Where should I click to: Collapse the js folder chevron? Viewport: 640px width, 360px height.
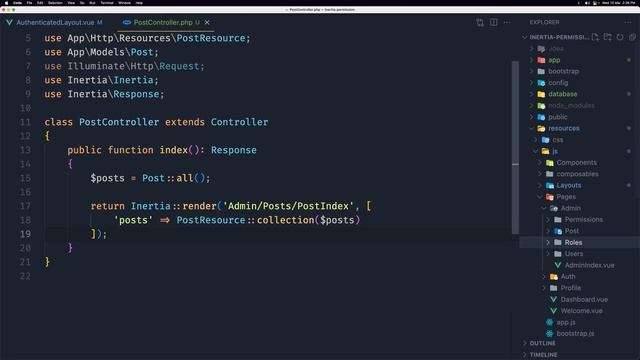pyautogui.click(x=536, y=151)
